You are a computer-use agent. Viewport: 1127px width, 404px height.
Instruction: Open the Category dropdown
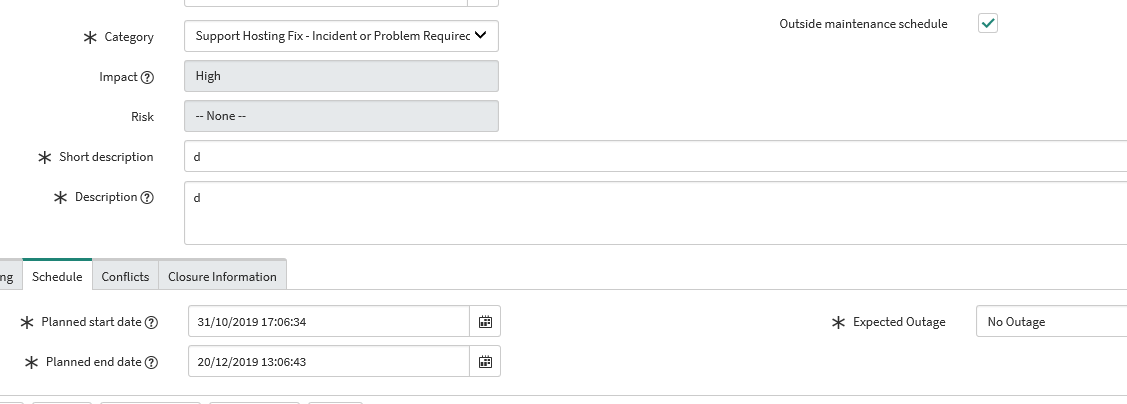[x=341, y=36]
